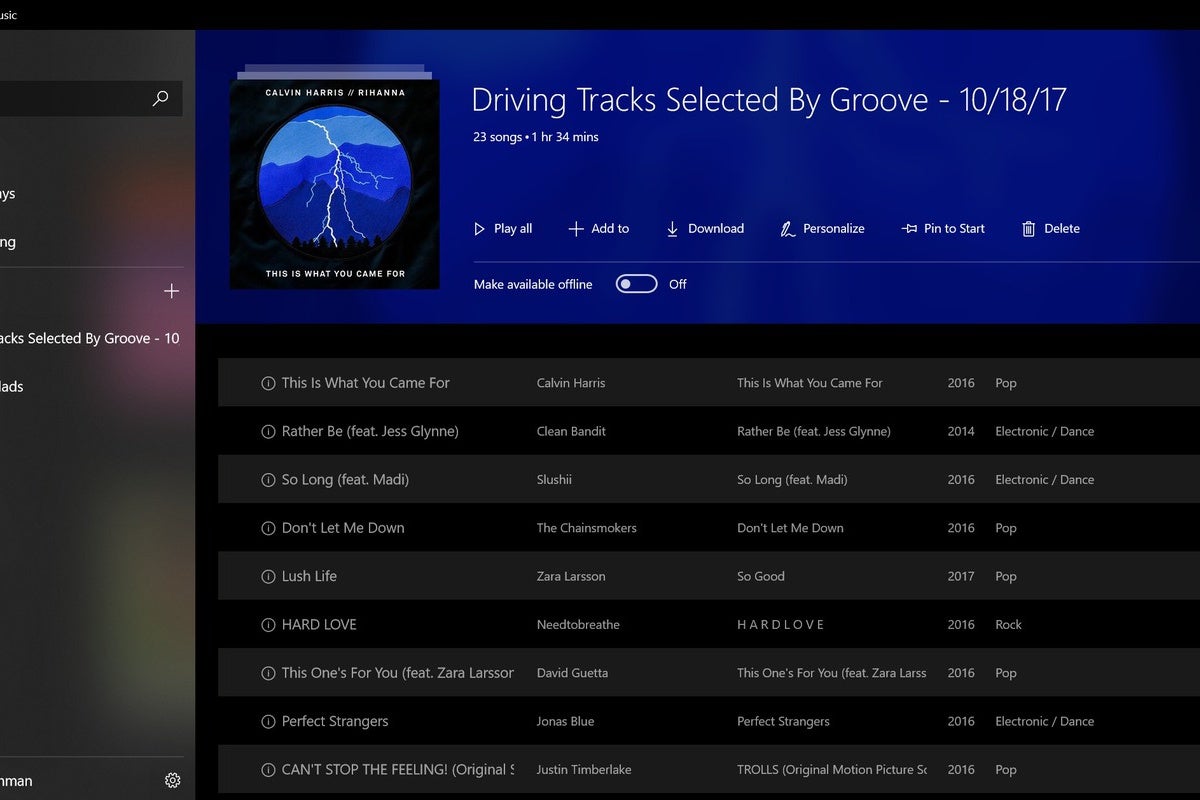Open artist David Guetta
Image resolution: width=1200 pixels, height=800 pixels.
pyautogui.click(x=572, y=673)
